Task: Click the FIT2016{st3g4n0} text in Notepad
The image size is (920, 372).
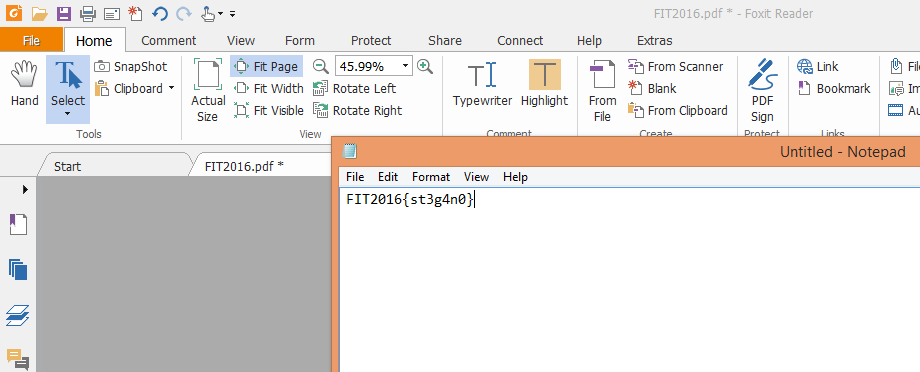Action: click(409, 200)
